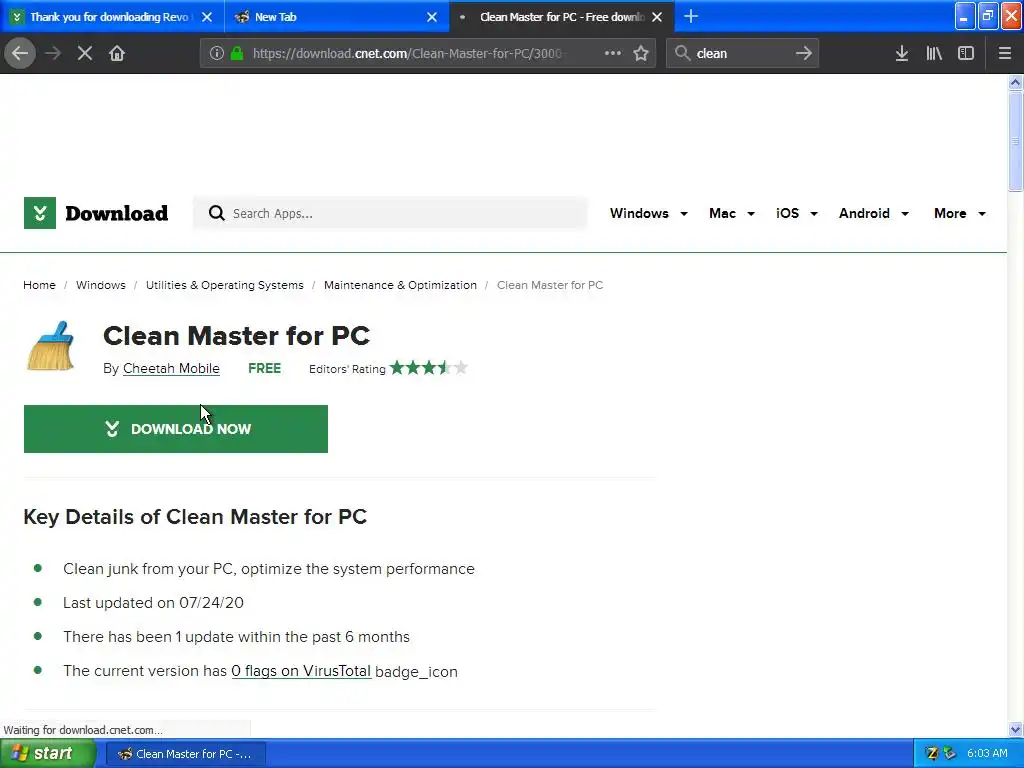Image resolution: width=1024 pixels, height=768 pixels.
Task: Close the Clean Master for PC tab
Action: coord(657,17)
